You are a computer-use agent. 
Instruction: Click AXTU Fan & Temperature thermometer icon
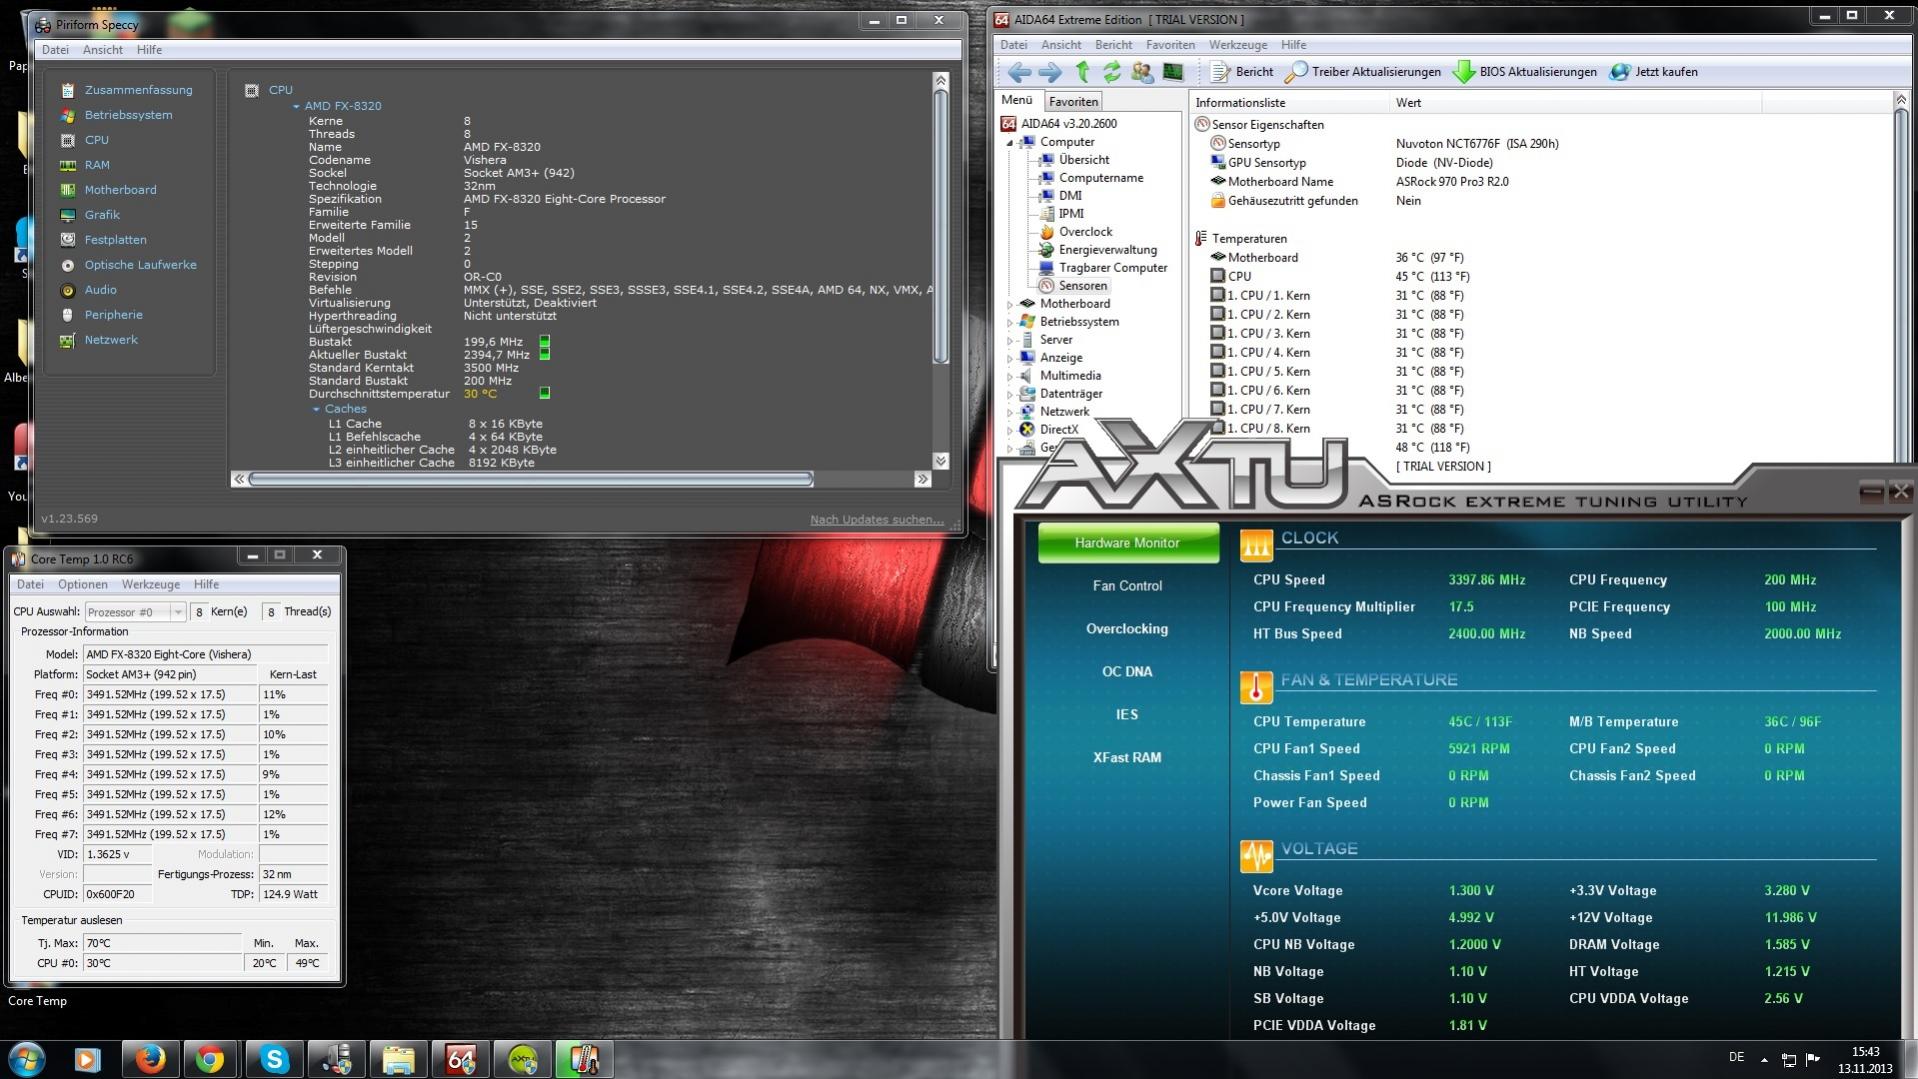click(x=1256, y=686)
